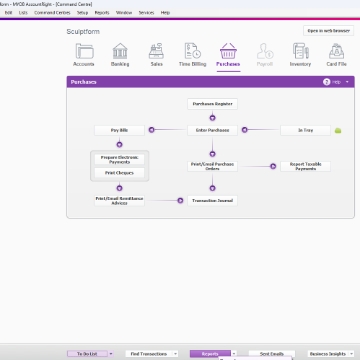Screen dimensions: 360x360
Task: Click the Help question mark icon
Action: (327, 82)
